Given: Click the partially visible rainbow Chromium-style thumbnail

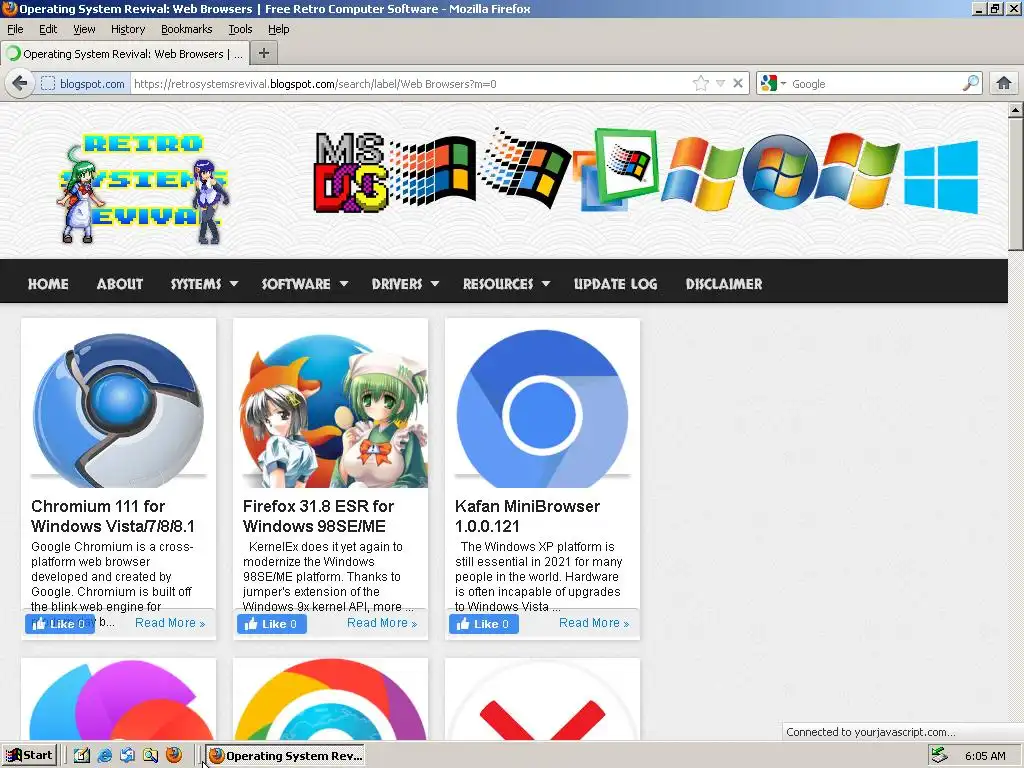Looking at the screenshot, I should point(330,700).
